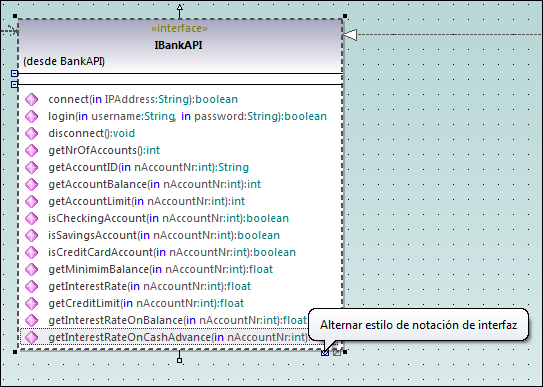Click the diamond icon beside getAccountID
Viewport: 543px width, 387px height.
[32, 167]
